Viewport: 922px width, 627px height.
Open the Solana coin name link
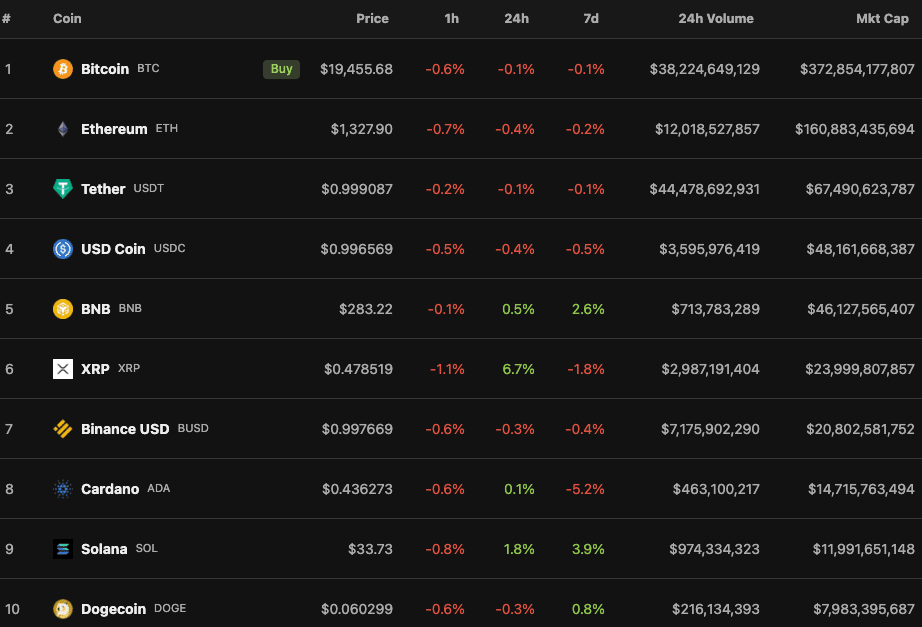tap(104, 549)
